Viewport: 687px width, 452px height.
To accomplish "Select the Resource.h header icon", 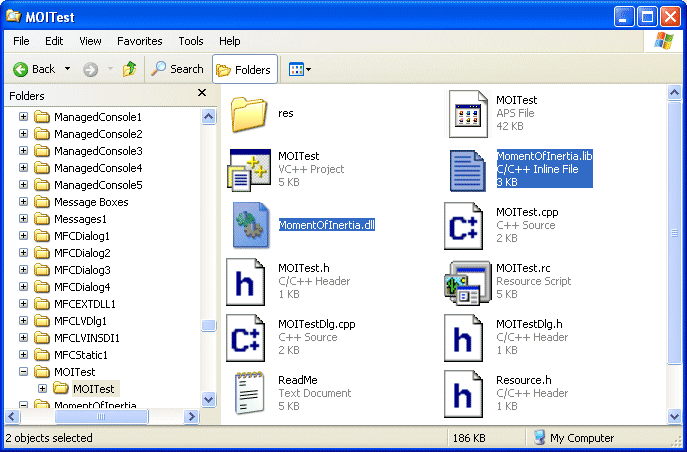I will click(464, 394).
